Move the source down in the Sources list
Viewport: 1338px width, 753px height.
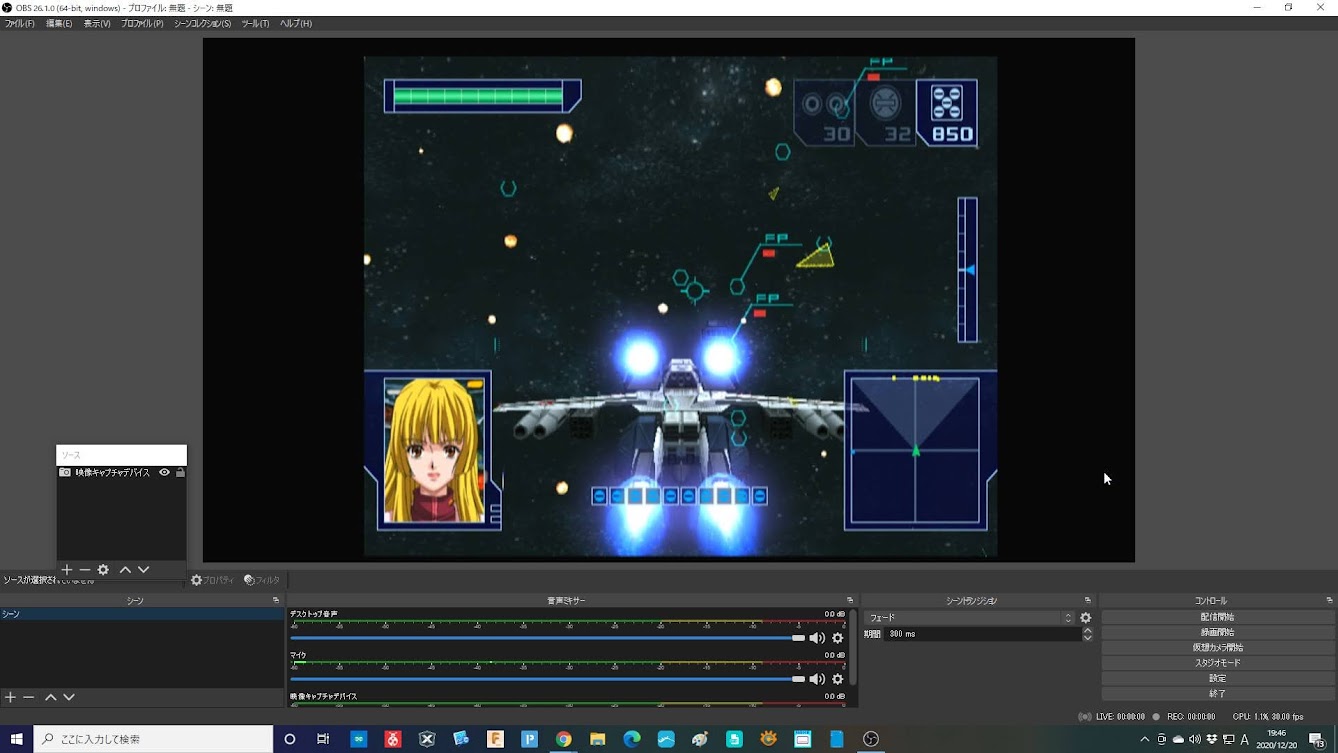coord(144,570)
